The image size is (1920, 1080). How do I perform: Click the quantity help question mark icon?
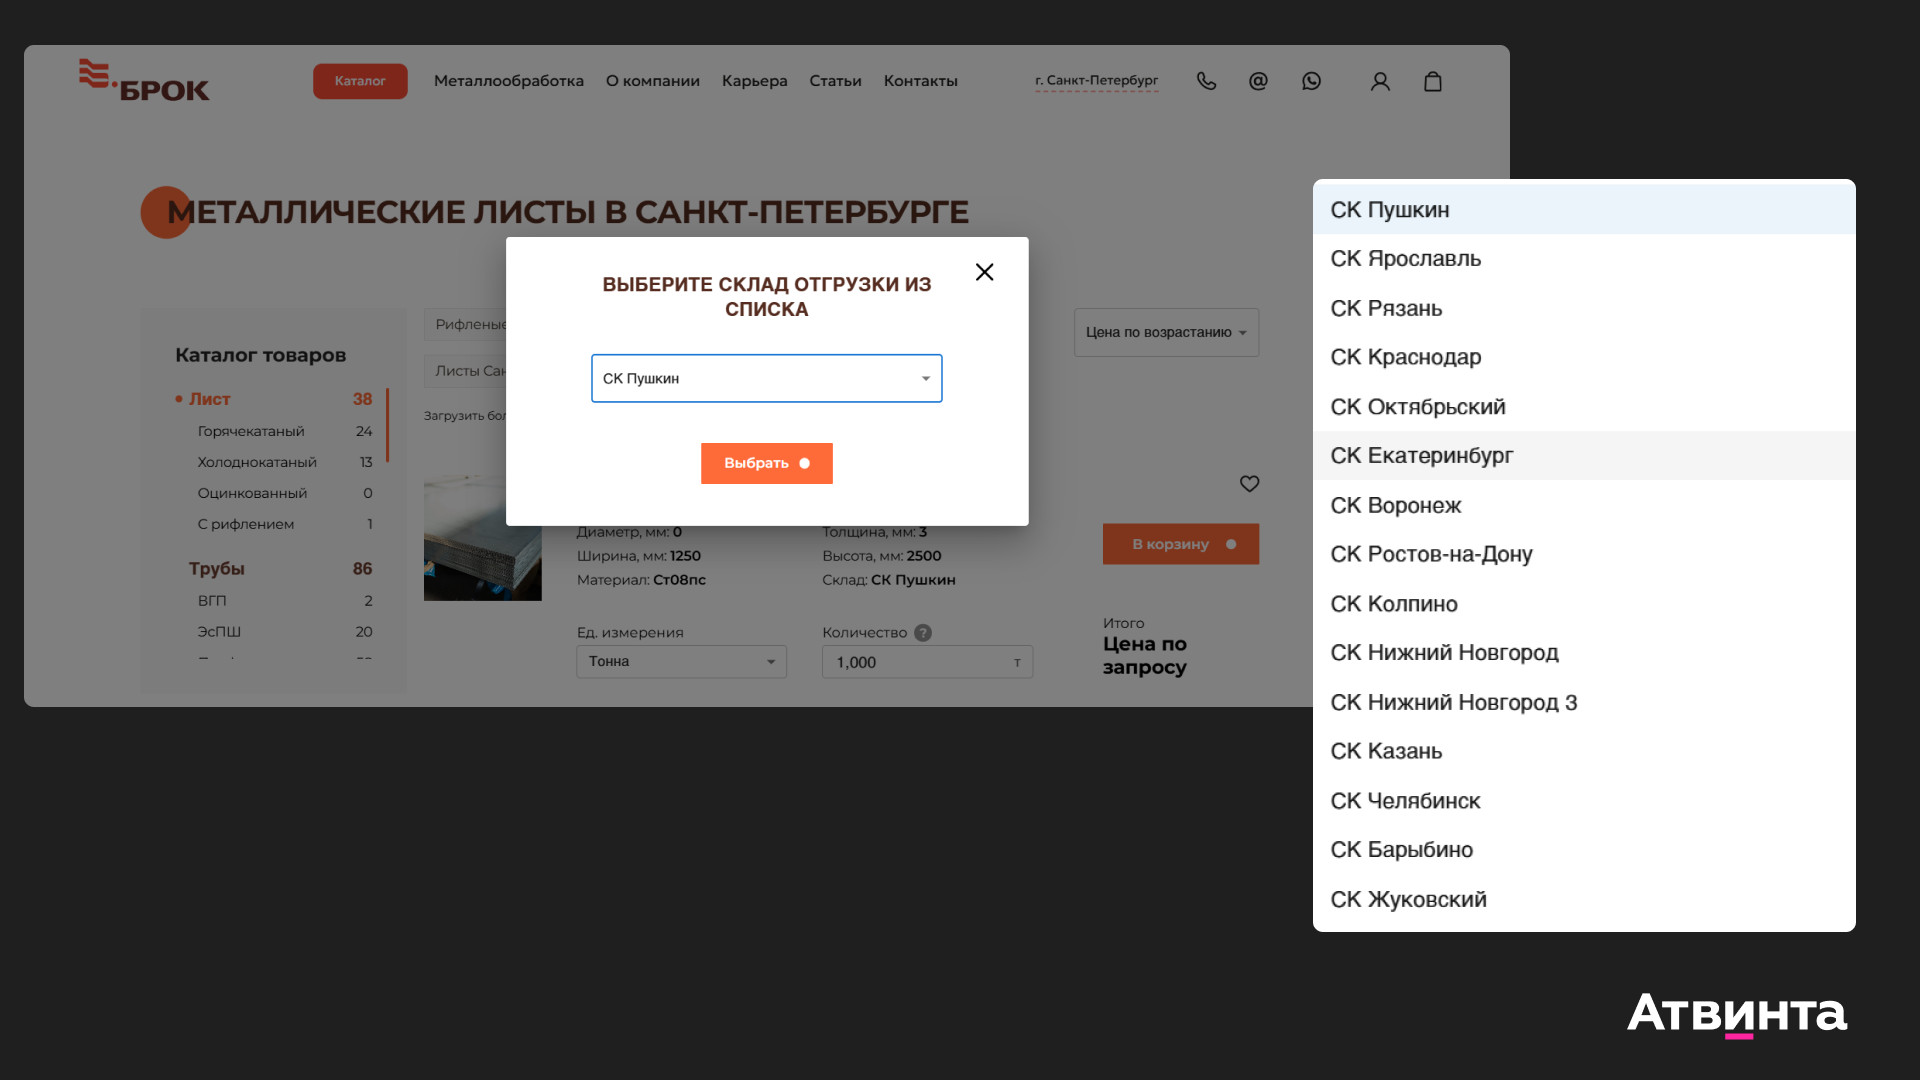pos(923,633)
